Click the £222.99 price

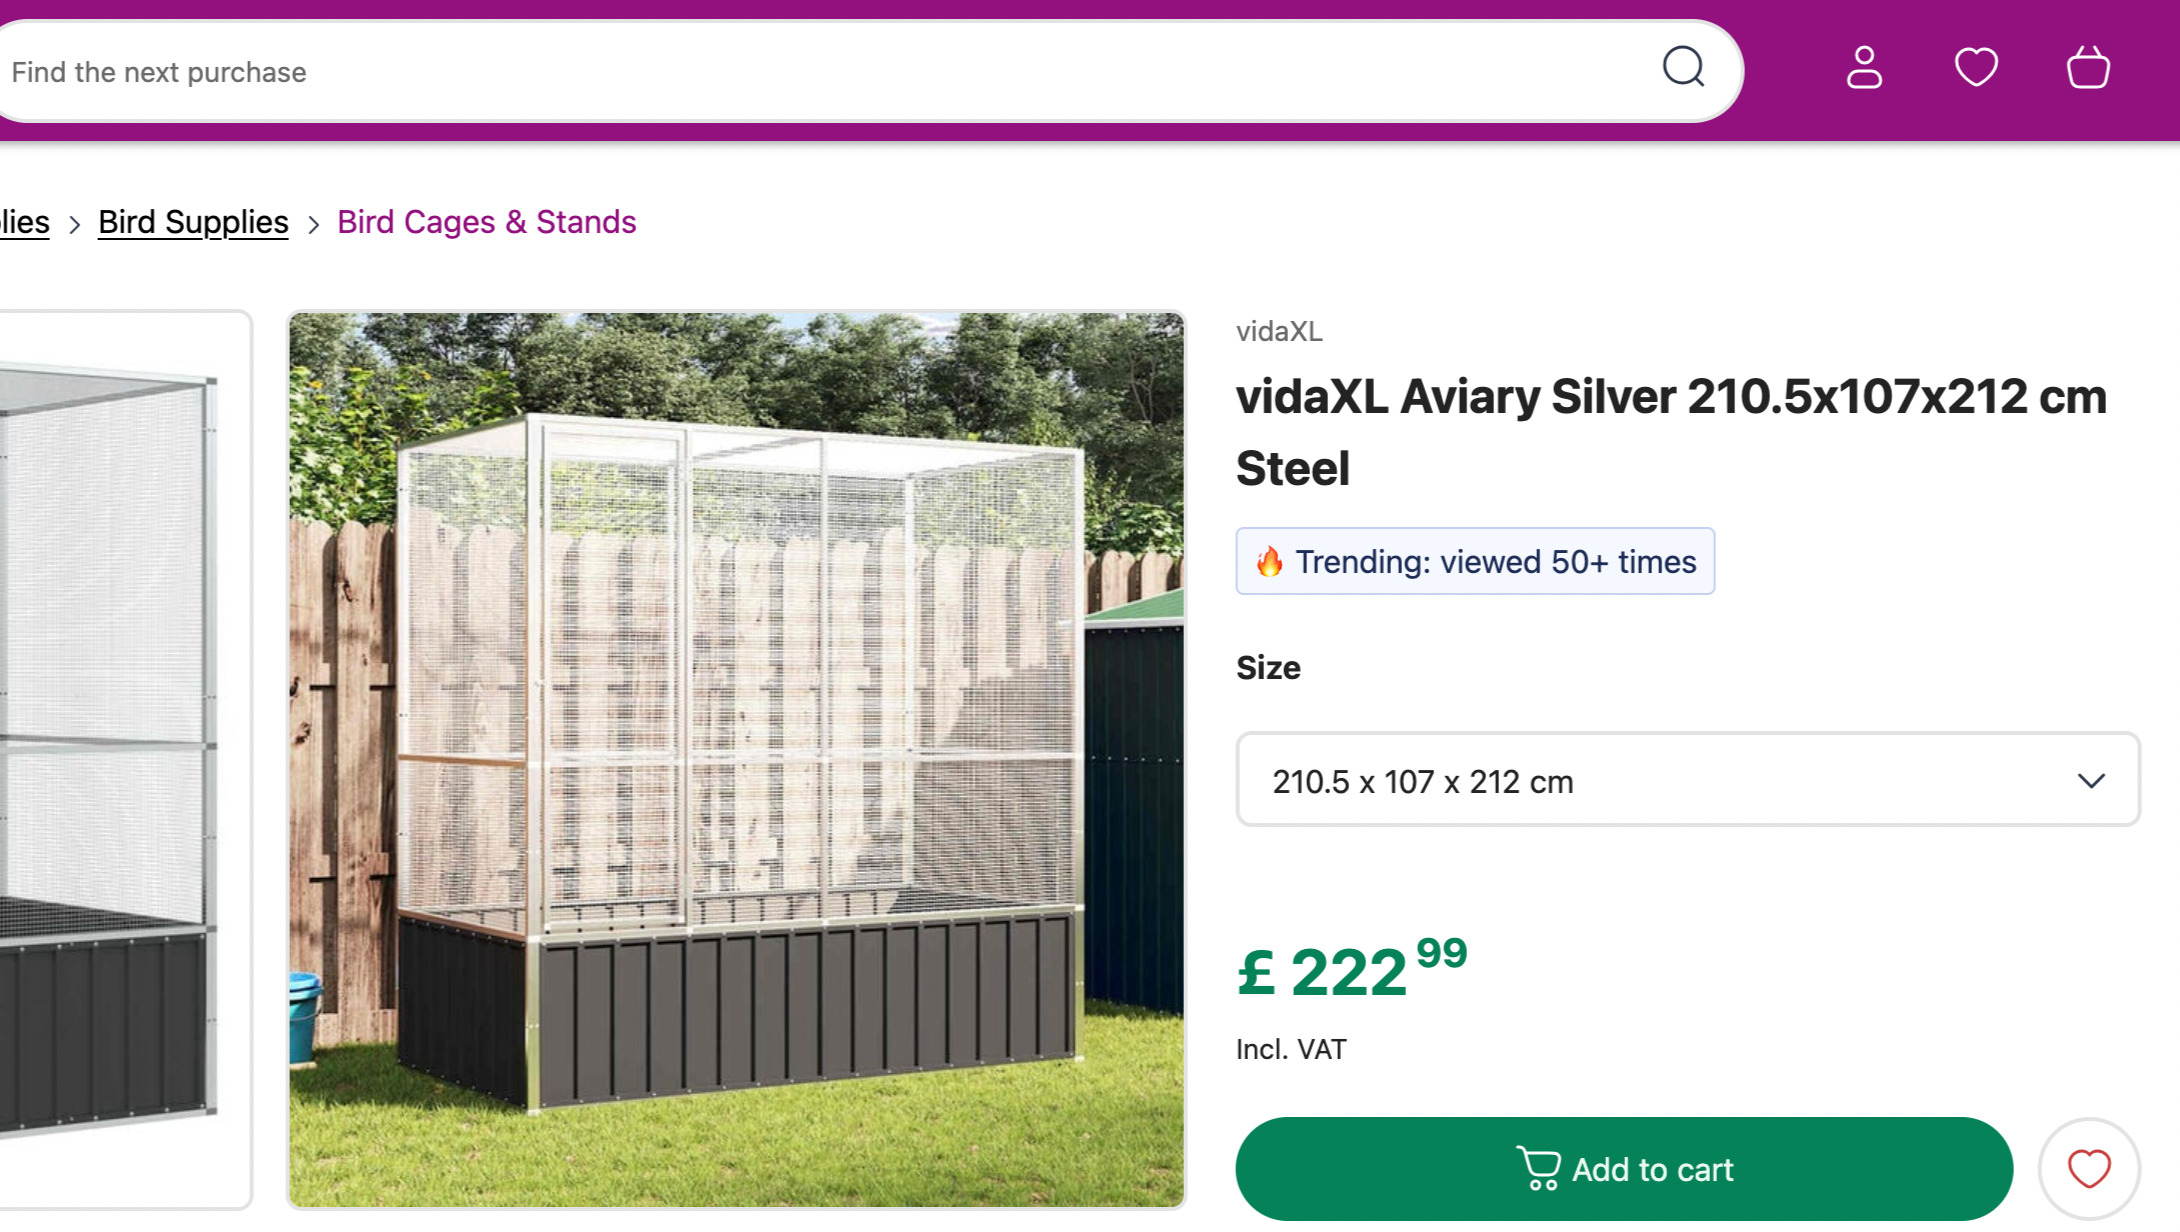pyautogui.click(x=1352, y=970)
